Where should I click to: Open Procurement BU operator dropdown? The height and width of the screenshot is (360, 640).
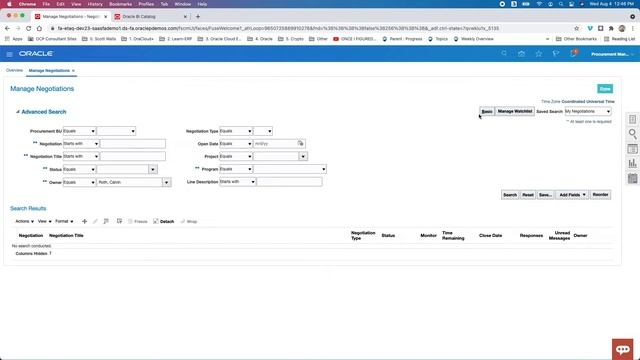pos(79,131)
